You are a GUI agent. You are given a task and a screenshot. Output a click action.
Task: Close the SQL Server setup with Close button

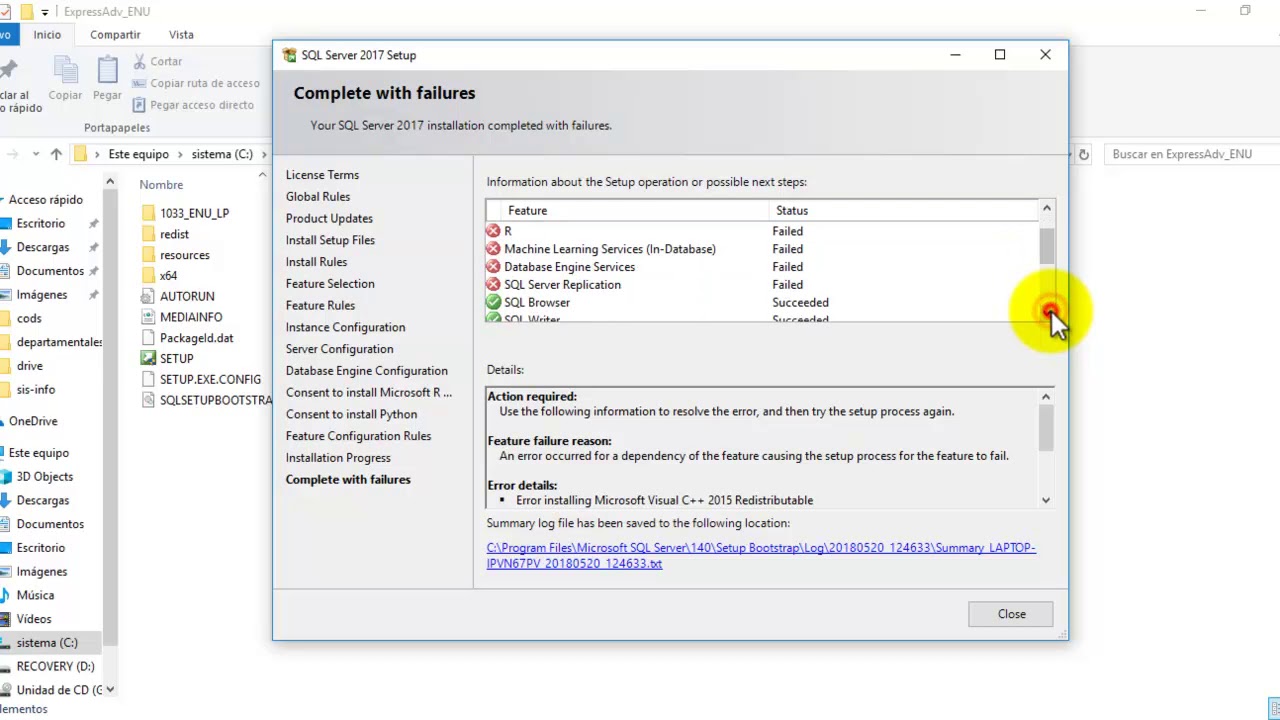coord(1011,614)
